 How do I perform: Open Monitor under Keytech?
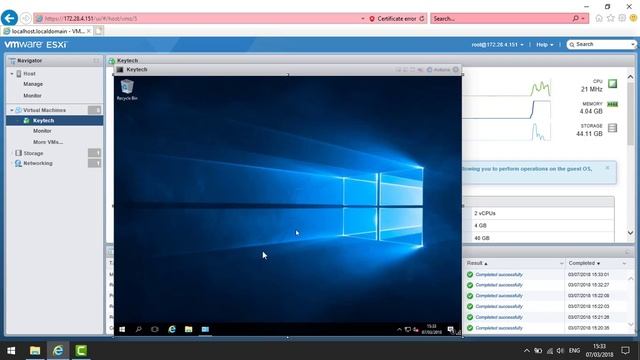pyautogui.click(x=42, y=131)
